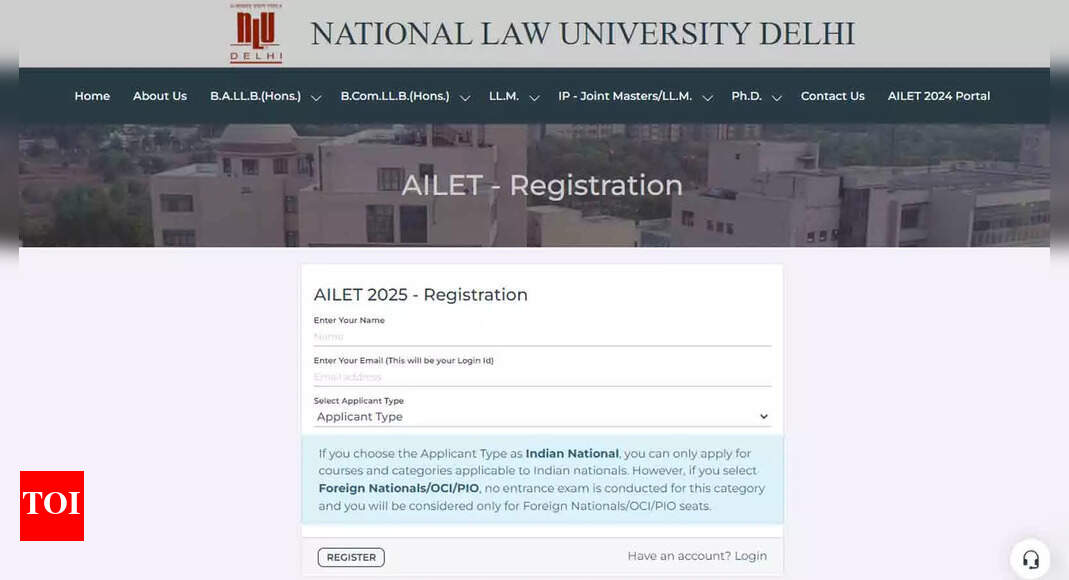Click the Login link for existing accounts
This screenshot has height=580, width=1069.
[751, 555]
